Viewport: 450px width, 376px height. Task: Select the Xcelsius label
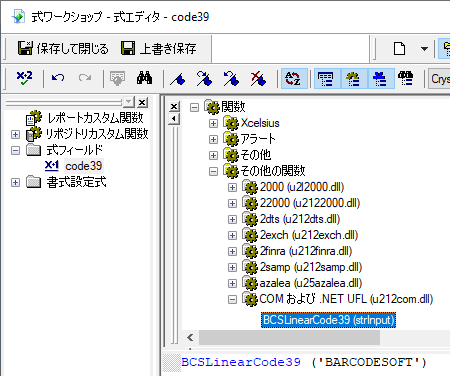point(260,123)
